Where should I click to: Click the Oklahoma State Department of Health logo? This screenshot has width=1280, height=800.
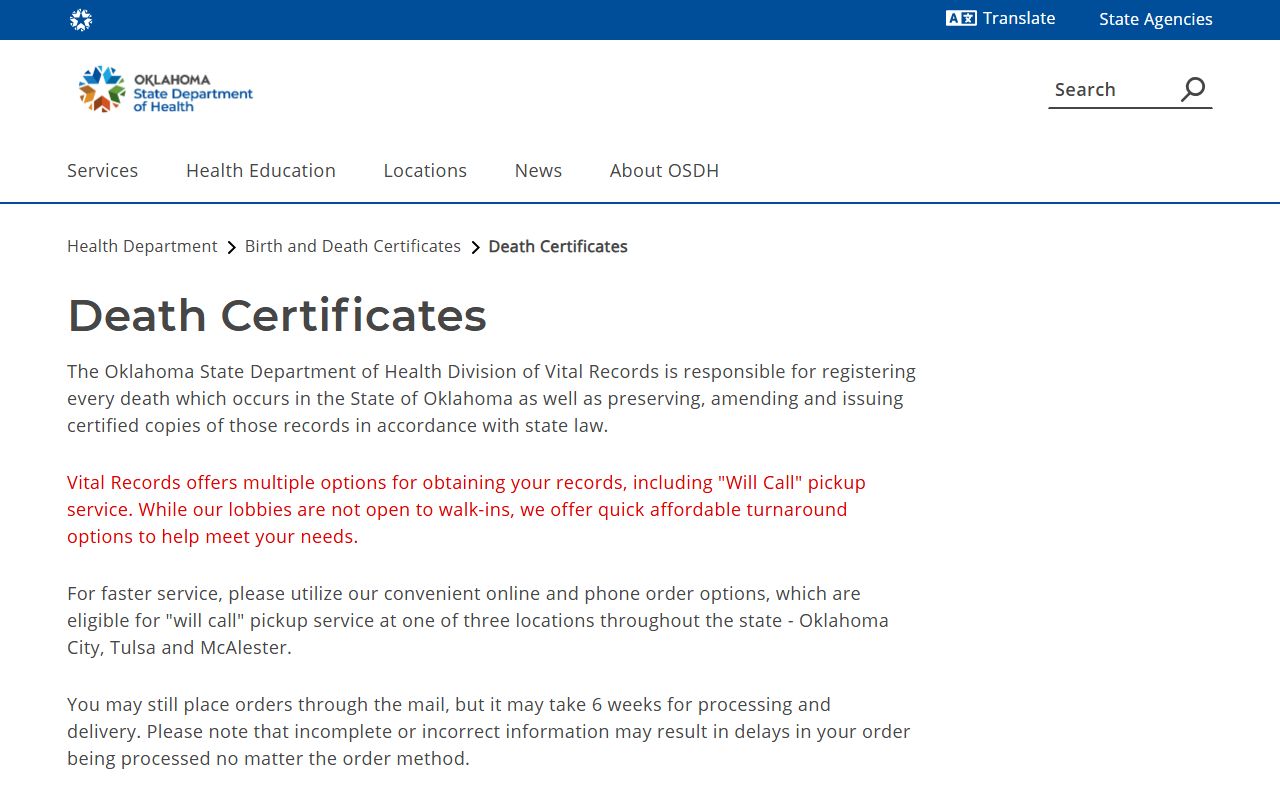(166, 90)
